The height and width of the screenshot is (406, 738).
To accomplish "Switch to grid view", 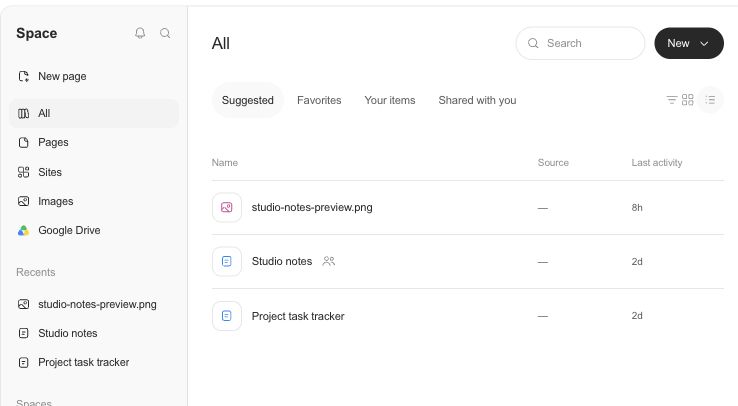I will click(x=688, y=100).
